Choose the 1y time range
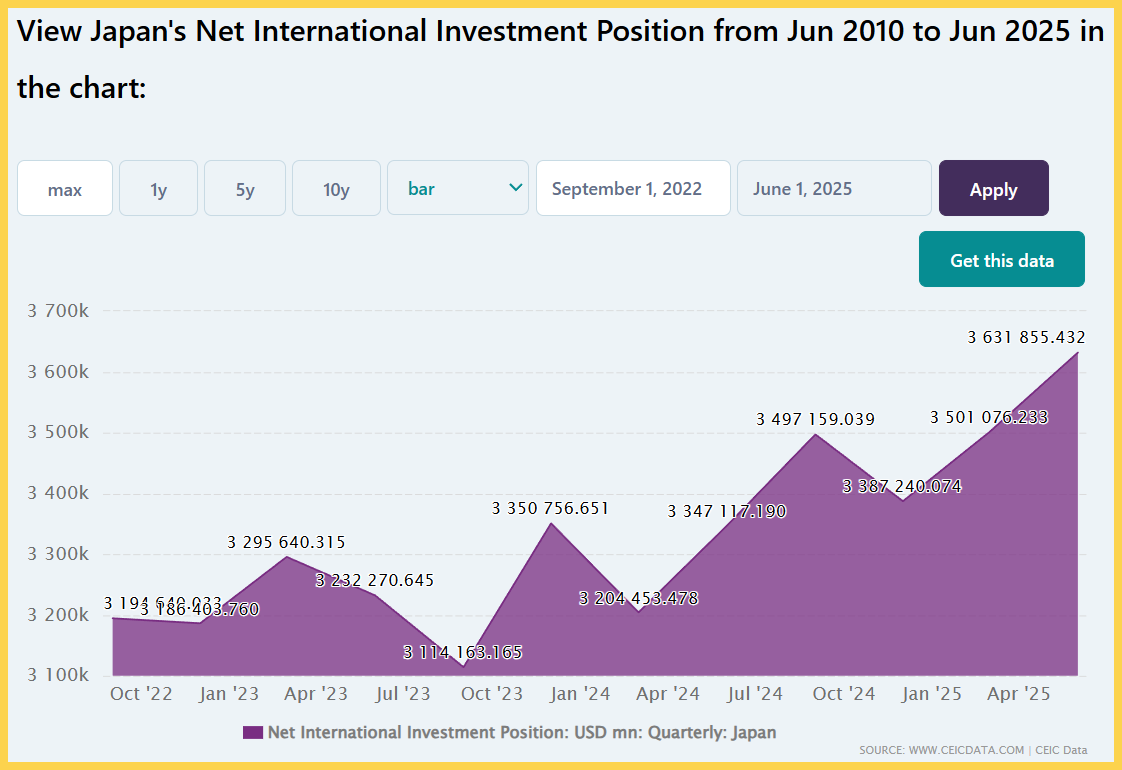 point(158,189)
